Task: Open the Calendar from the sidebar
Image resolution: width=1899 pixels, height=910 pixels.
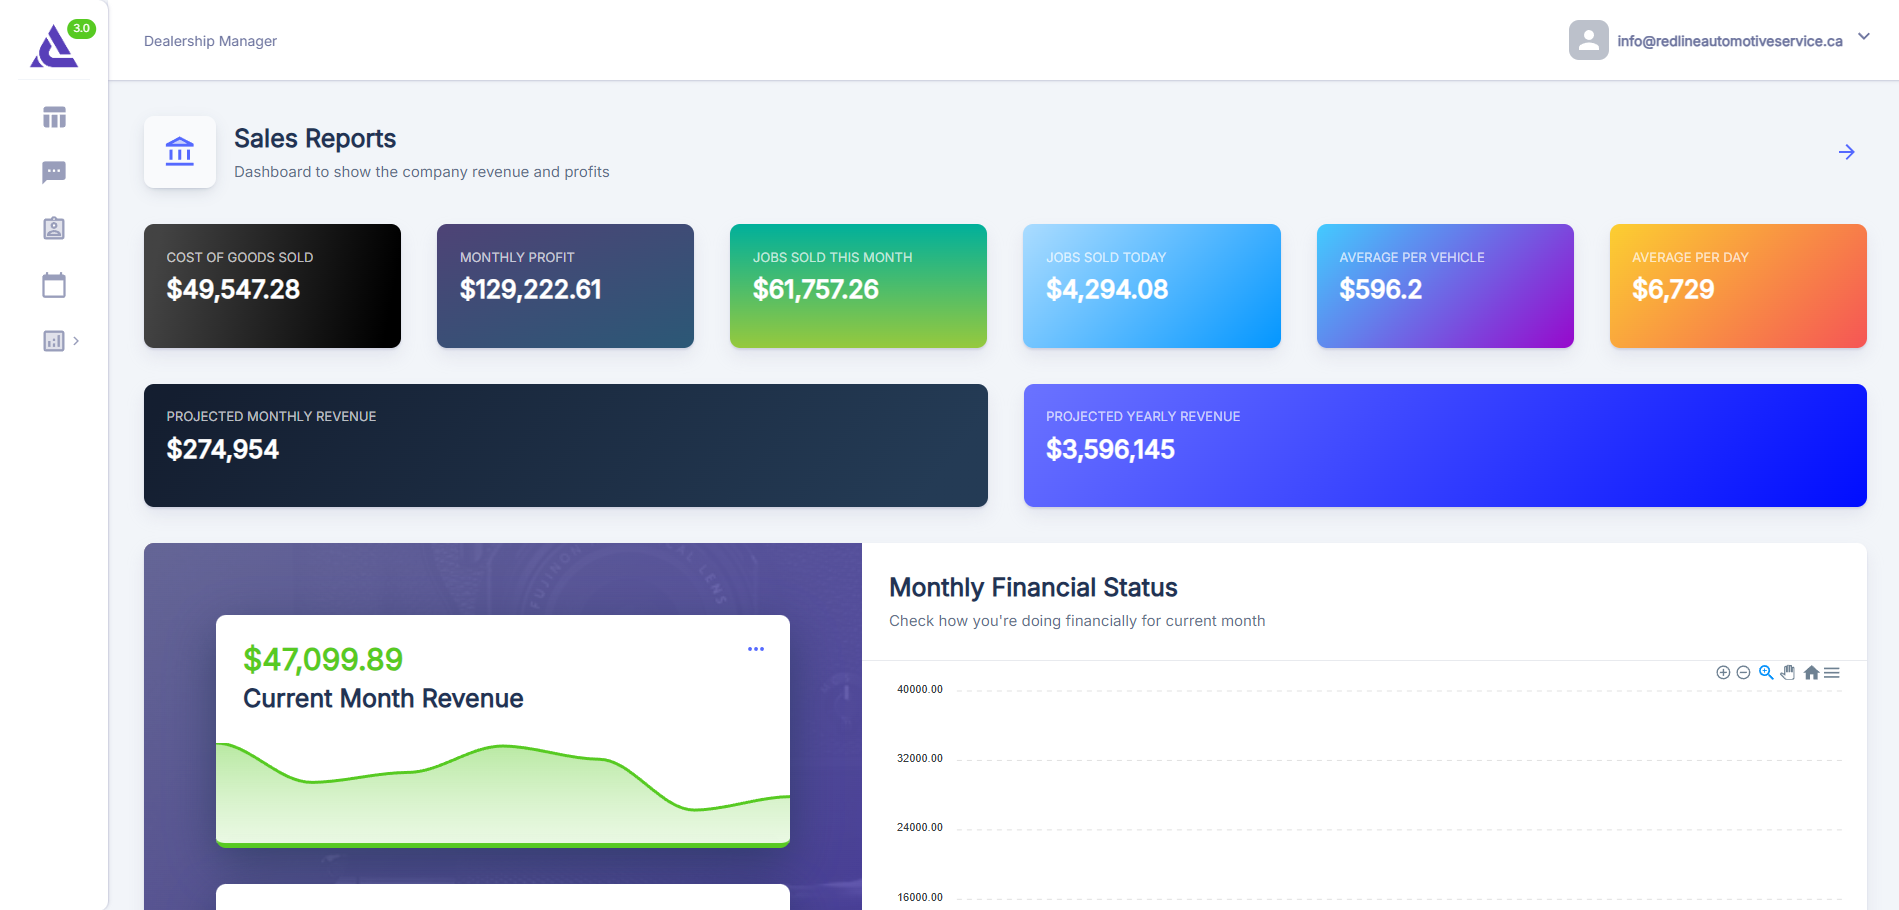Action: 53,284
